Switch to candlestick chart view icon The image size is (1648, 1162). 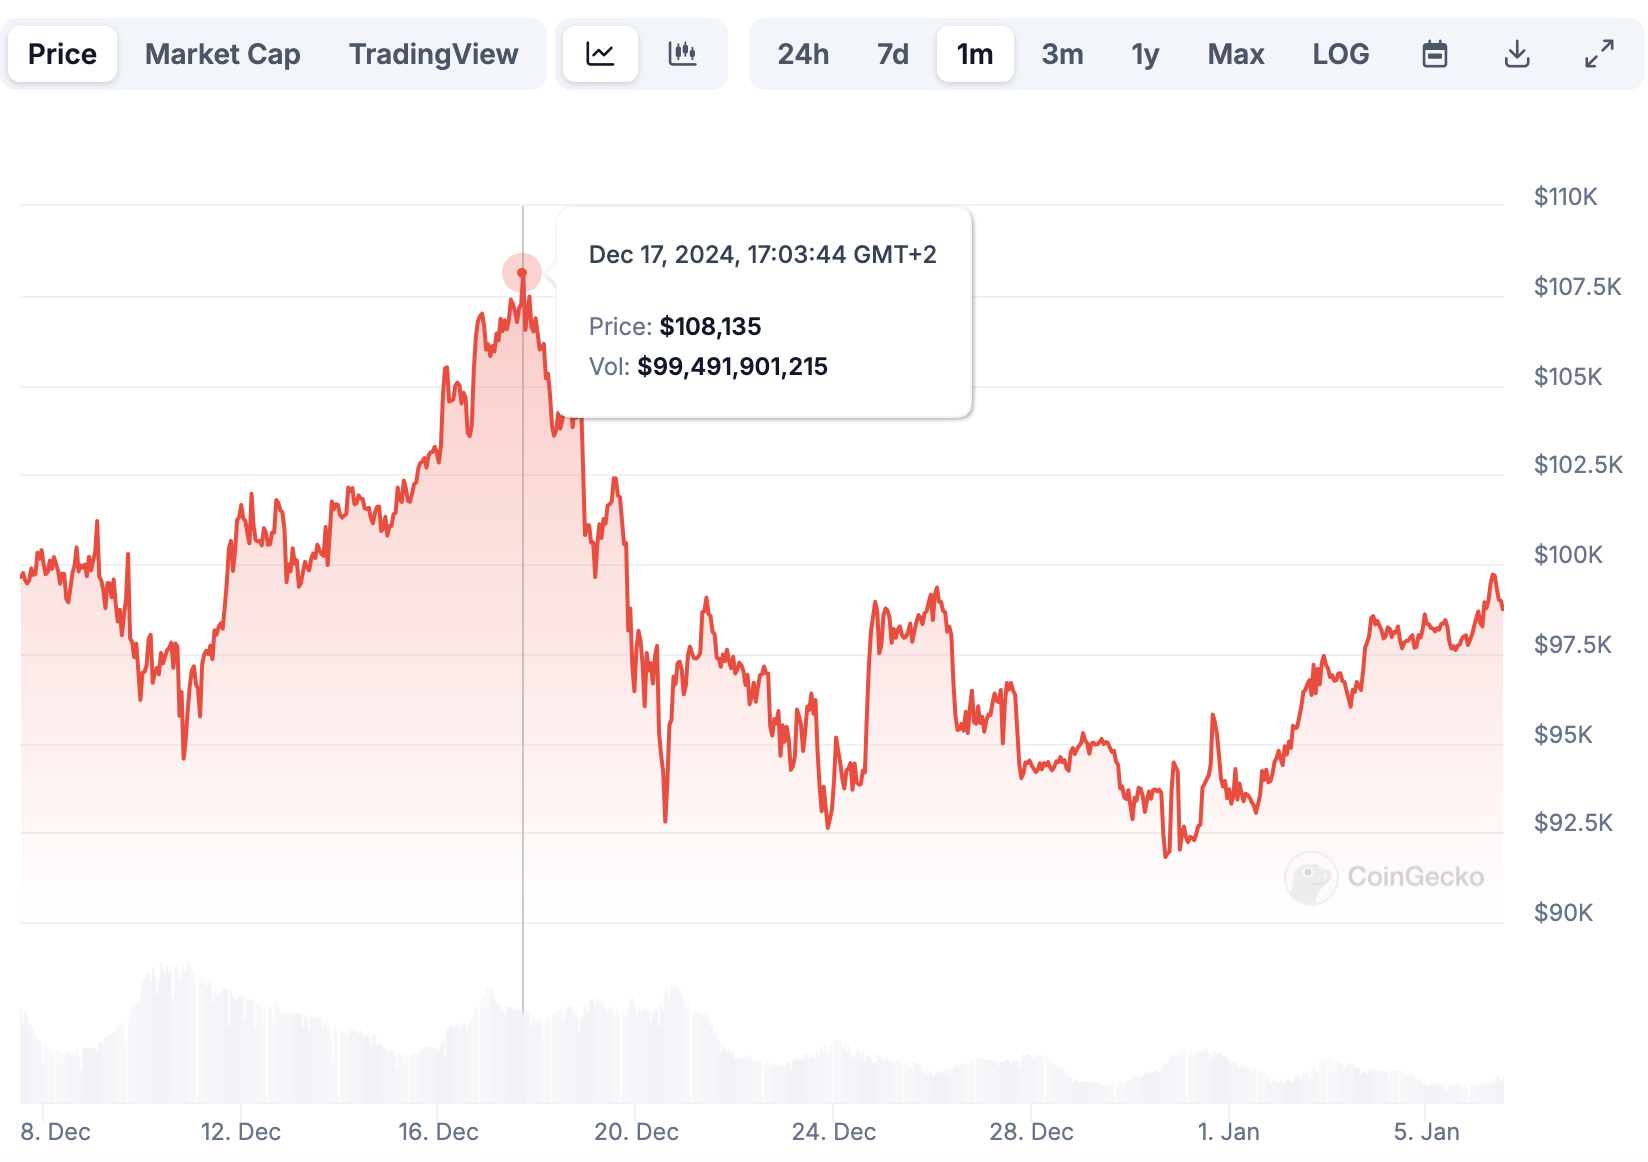683,54
